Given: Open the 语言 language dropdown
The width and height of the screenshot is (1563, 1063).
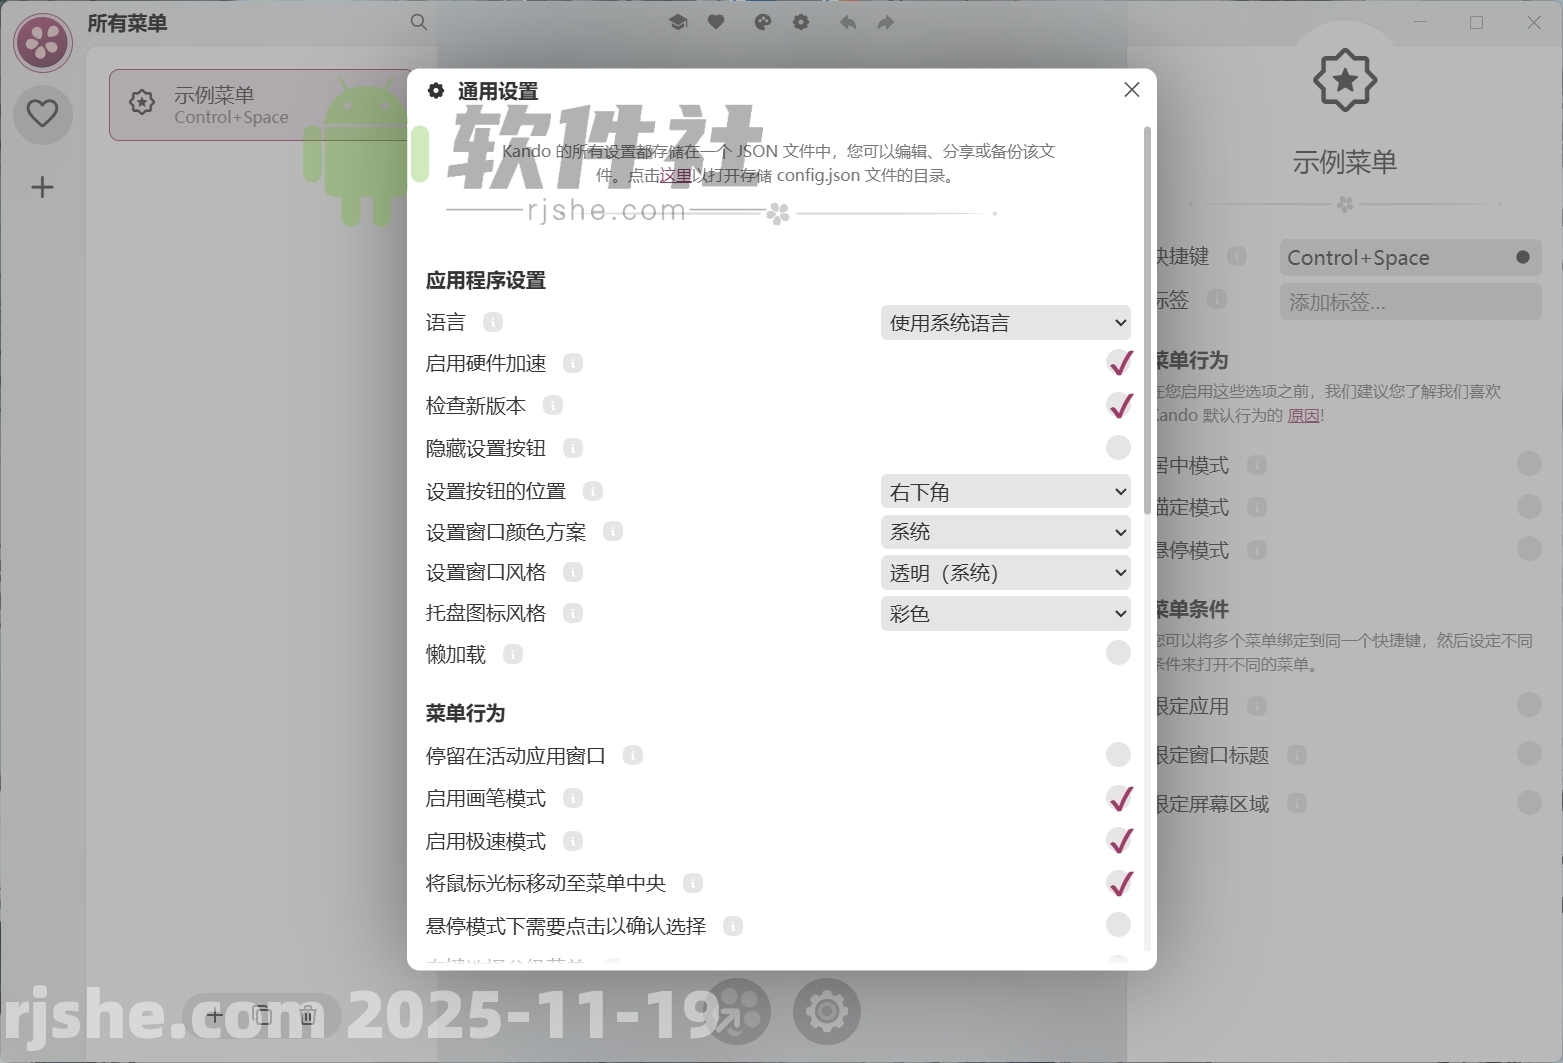Looking at the screenshot, I should 1005,322.
